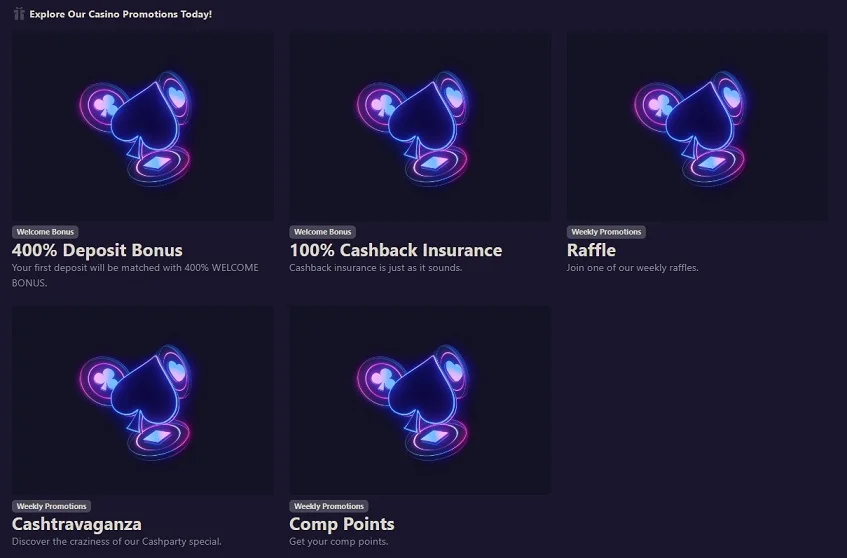Click the spade image above 400% Deposit Bonus
Image resolution: width=847 pixels, height=558 pixels.
click(142, 127)
